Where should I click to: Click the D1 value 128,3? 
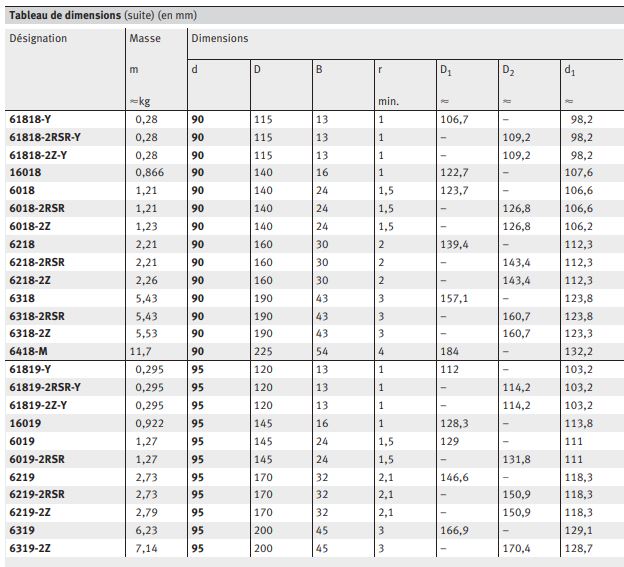[x=454, y=423]
